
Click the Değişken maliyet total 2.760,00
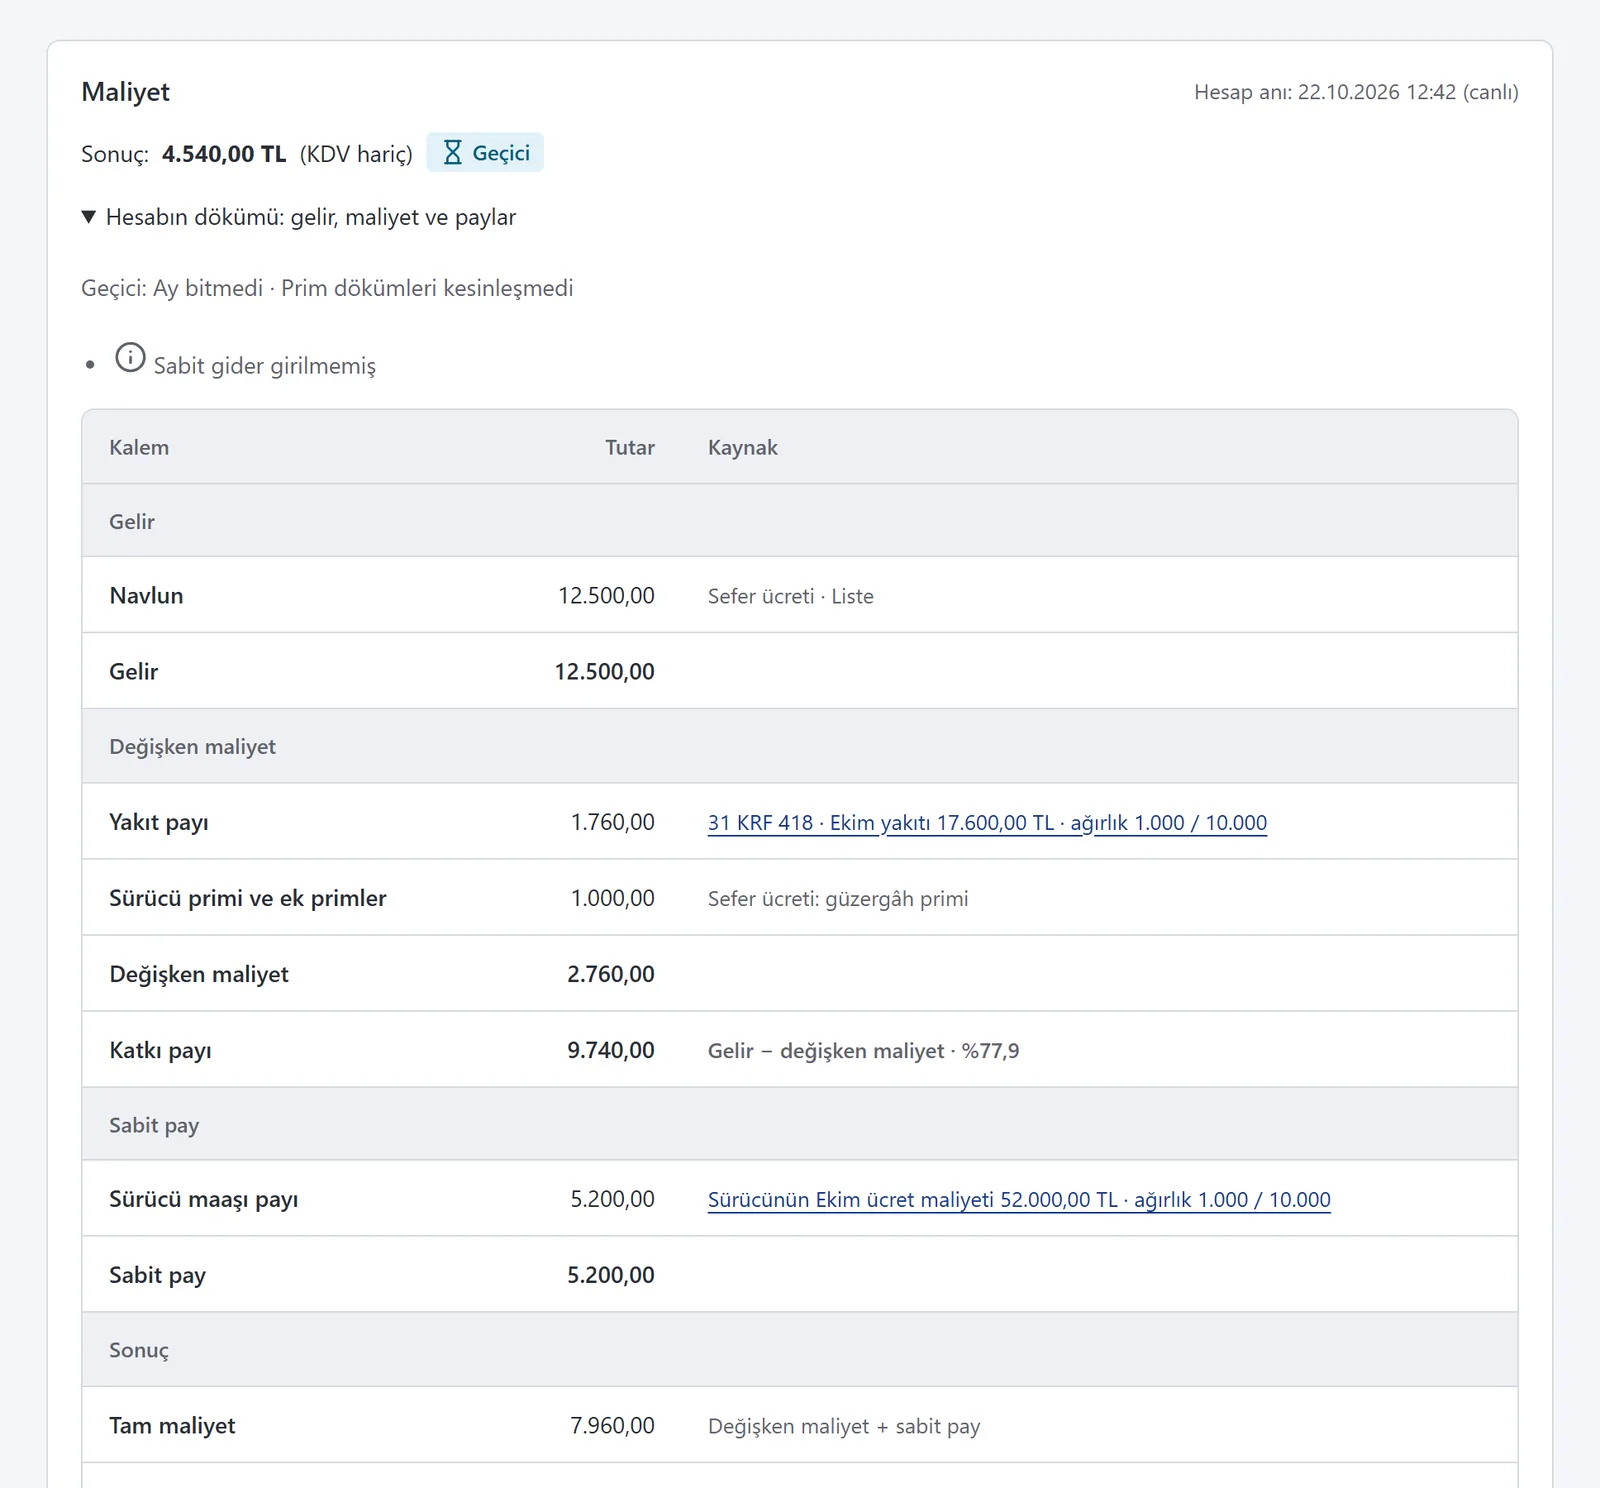(611, 974)
